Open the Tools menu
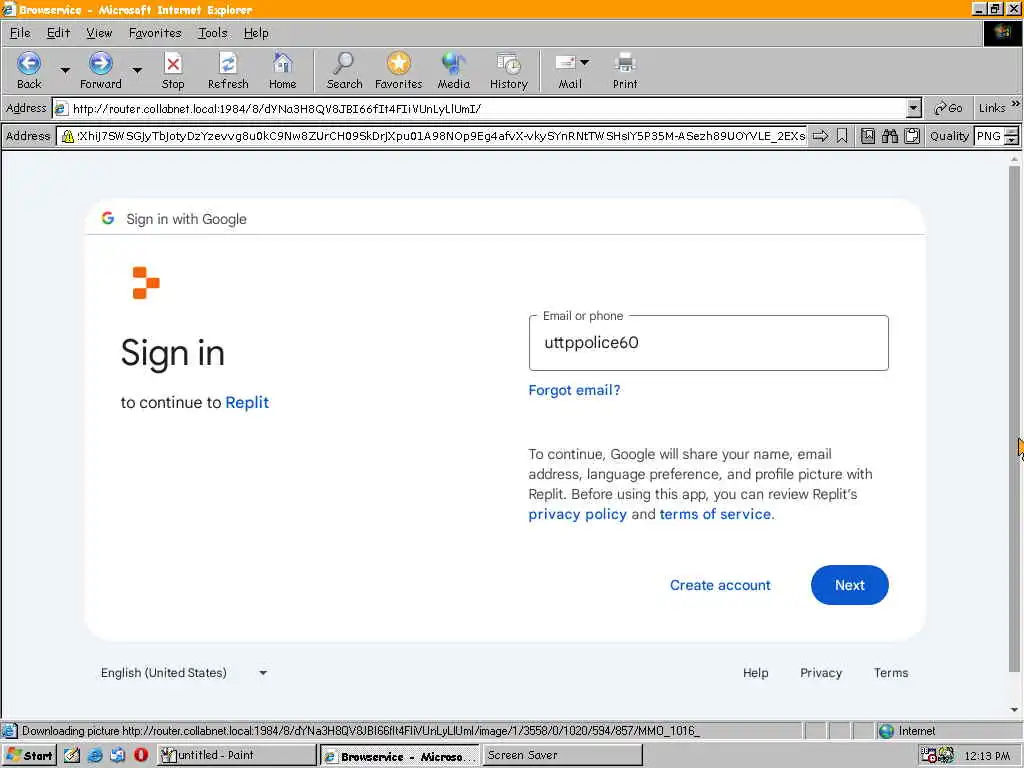 (213, 33)
